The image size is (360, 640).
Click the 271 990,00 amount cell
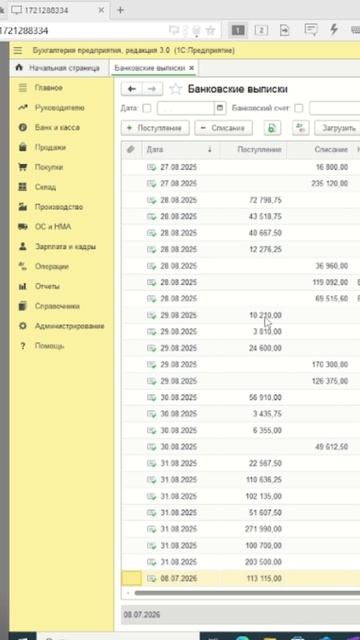[264, 529]
